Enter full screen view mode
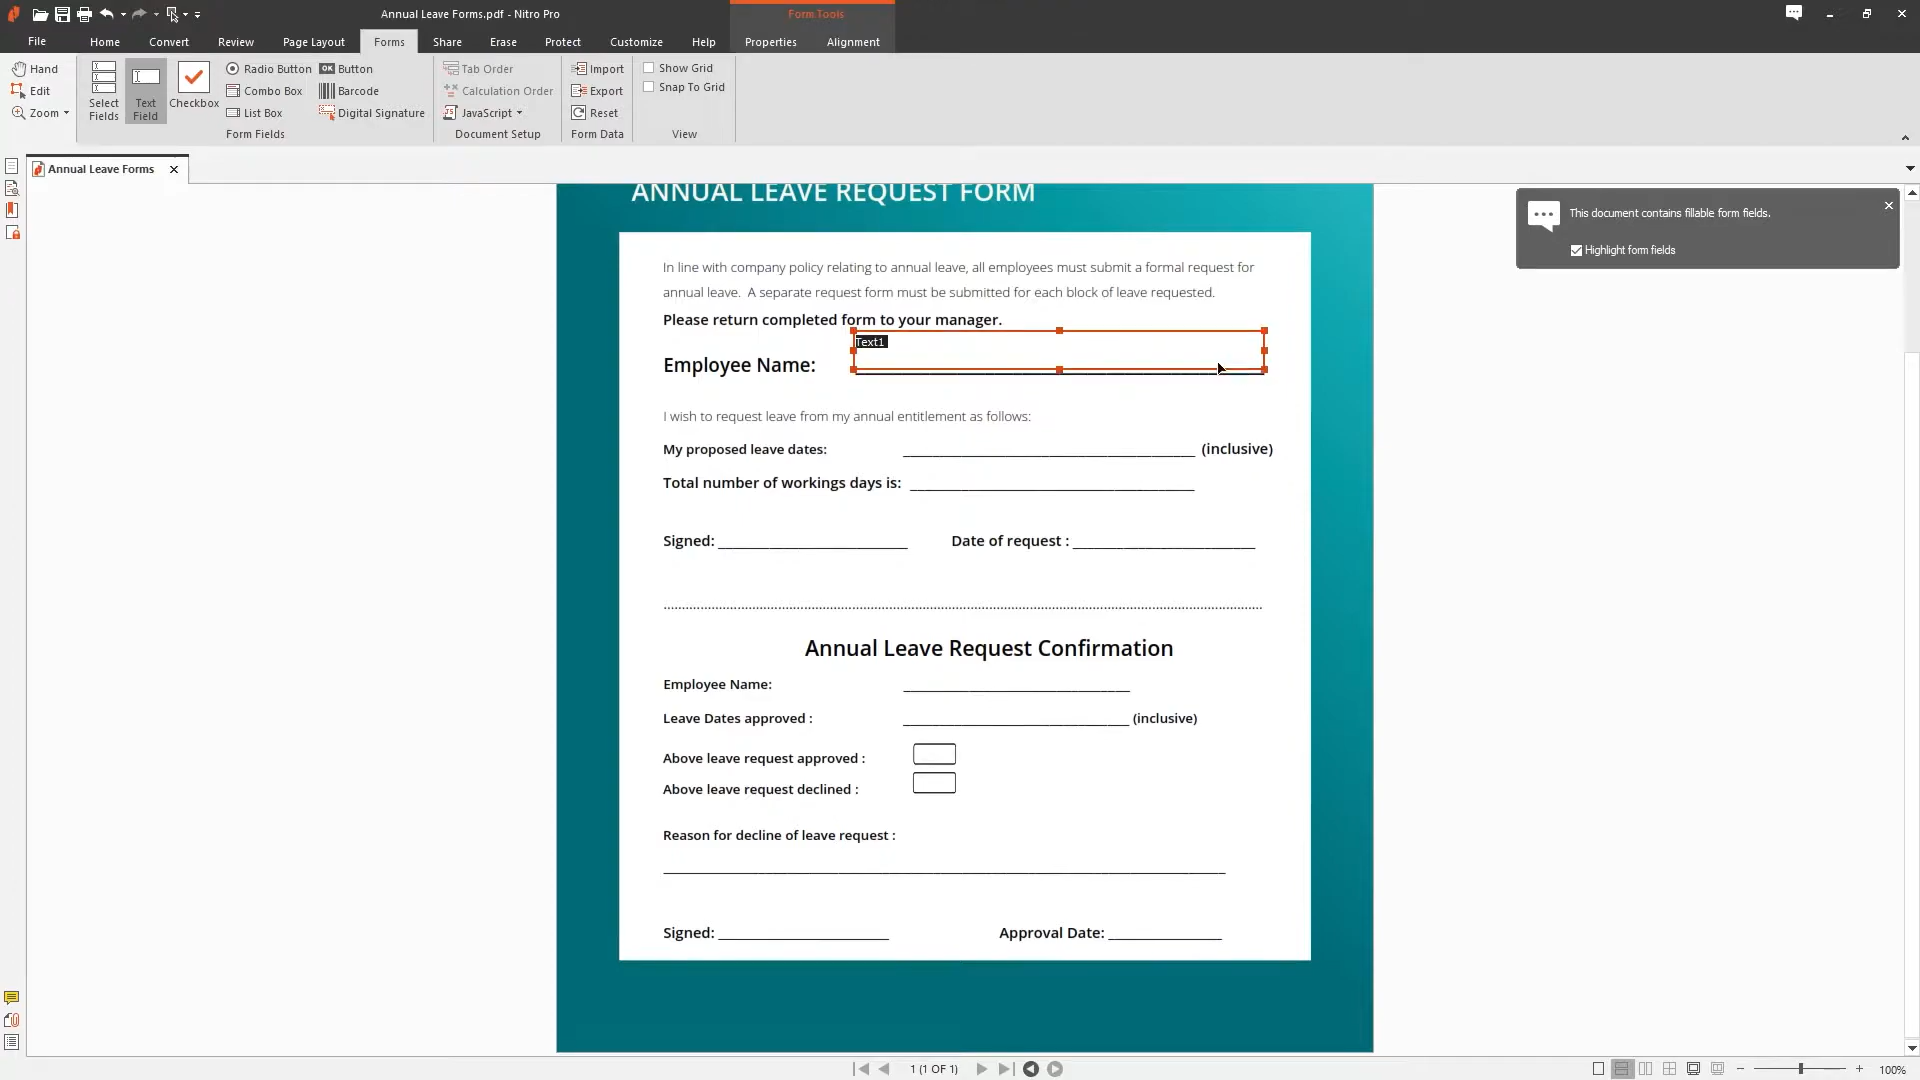Viewport: 1920px width, 1080px height. (x=1694, y=1069)
